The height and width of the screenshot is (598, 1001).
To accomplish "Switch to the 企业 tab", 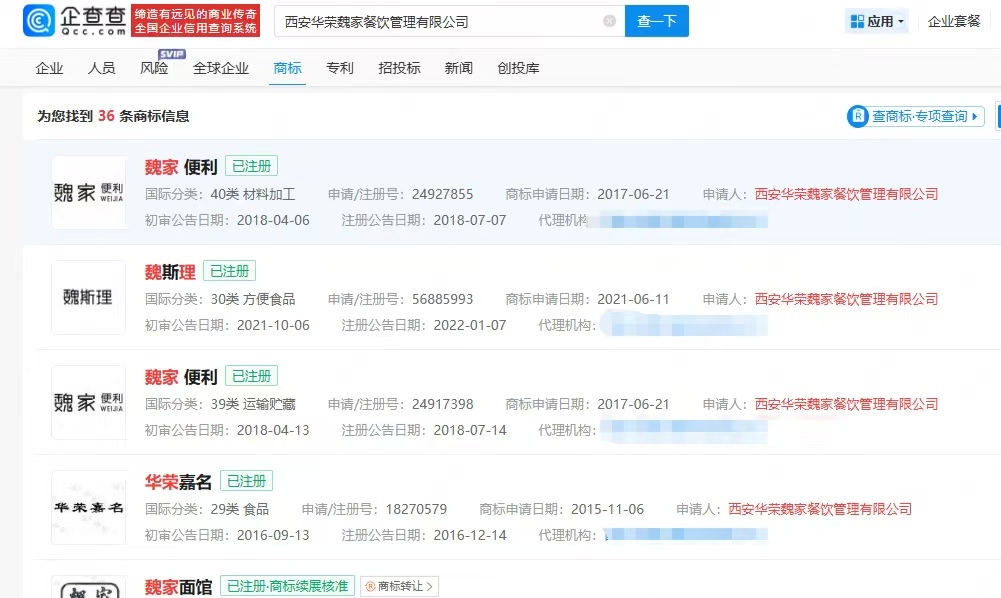I will coord(49,68).
